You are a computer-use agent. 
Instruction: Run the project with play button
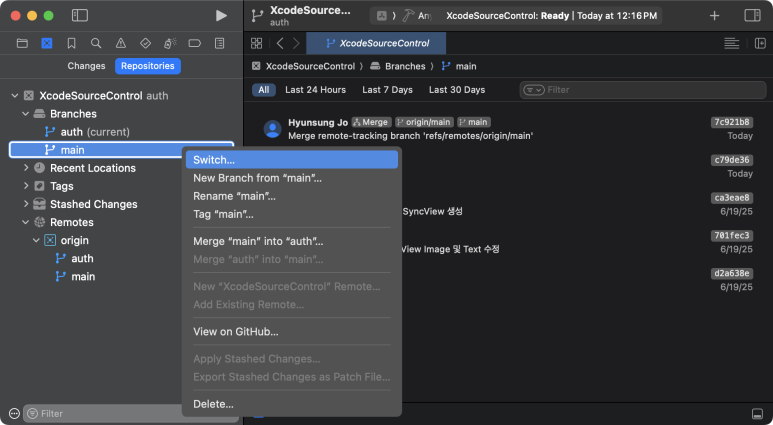click(x=221, y=15)
